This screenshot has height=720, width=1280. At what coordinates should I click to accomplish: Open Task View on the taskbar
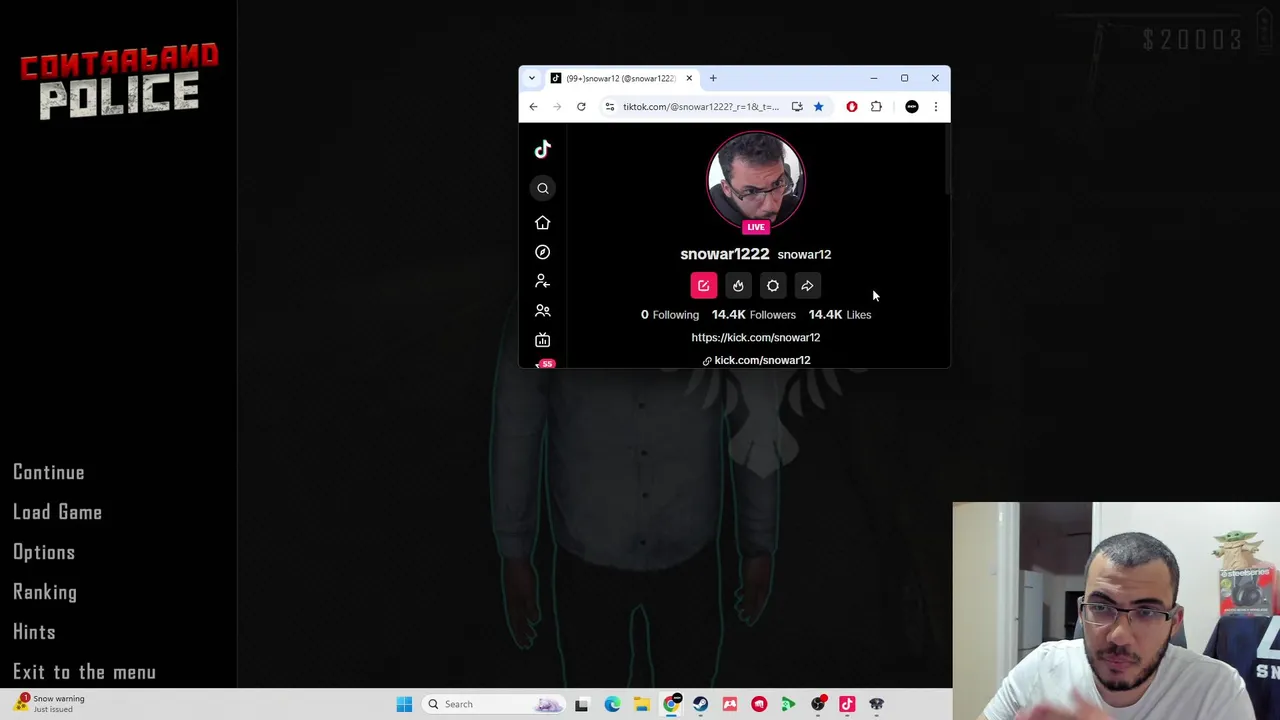582,704
